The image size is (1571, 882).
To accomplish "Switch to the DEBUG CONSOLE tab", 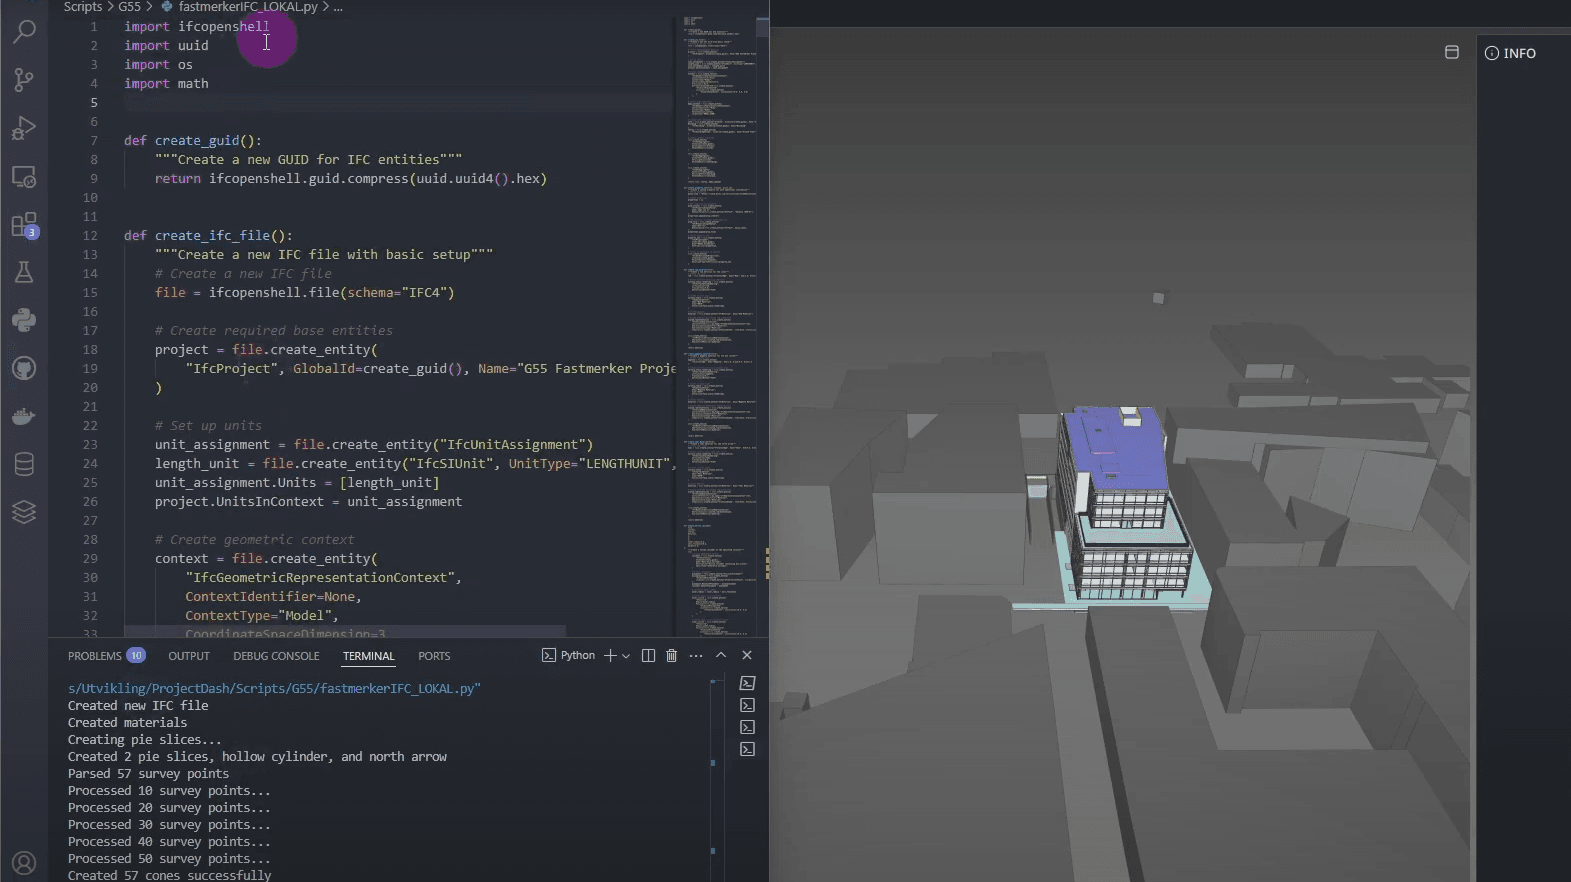I will [x=276, y=656].
